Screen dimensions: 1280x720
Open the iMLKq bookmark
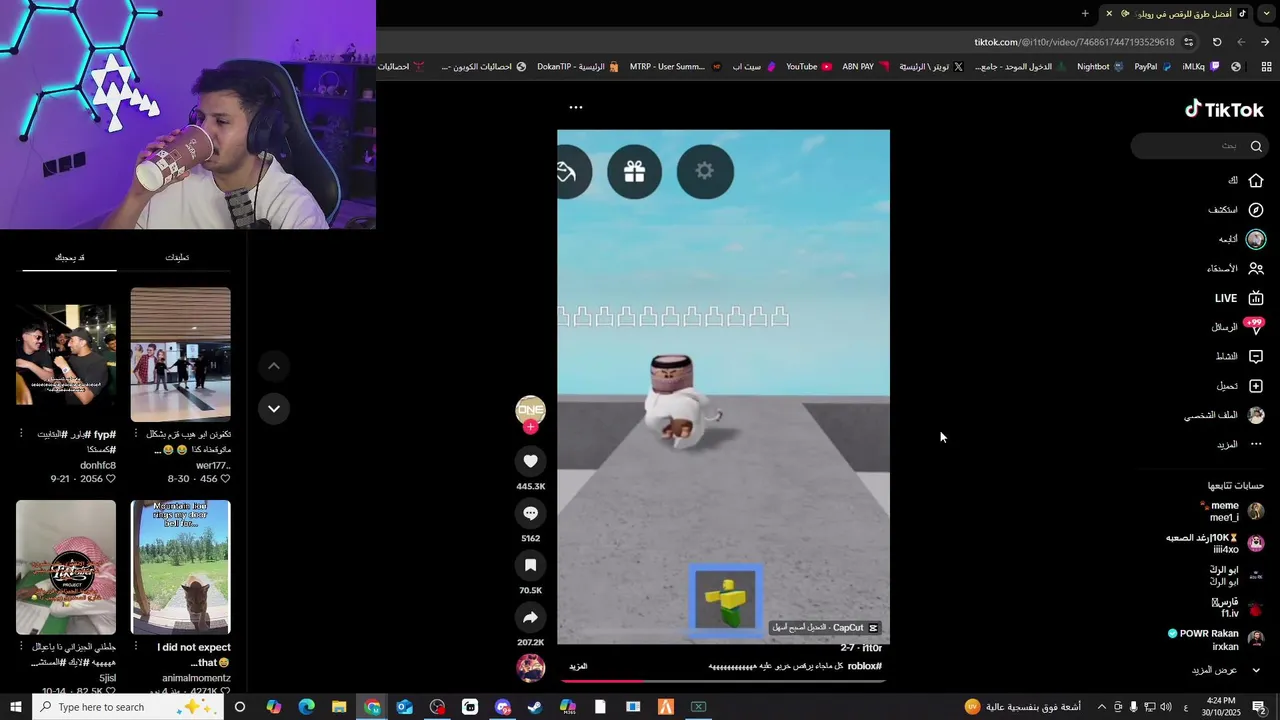[1200, 67]
